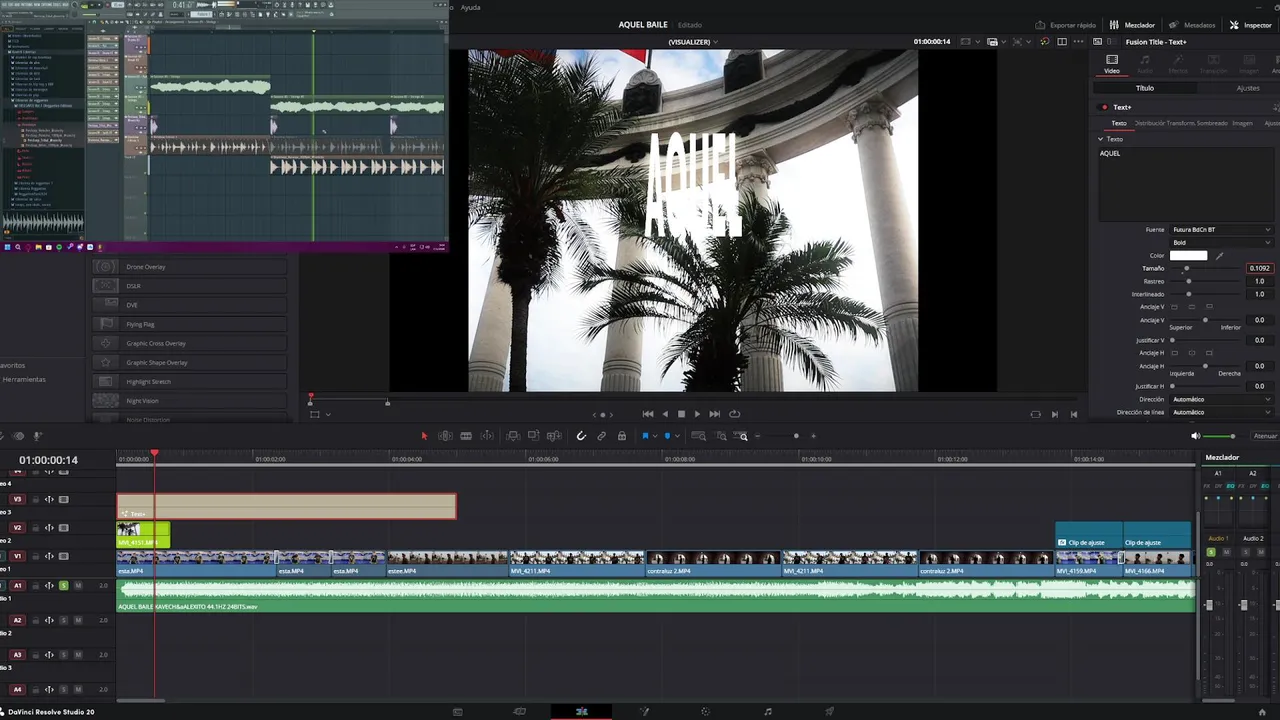Jump to last frame of timeline
The height and width of the screenshot is (720, 1280).
(714, 414)
